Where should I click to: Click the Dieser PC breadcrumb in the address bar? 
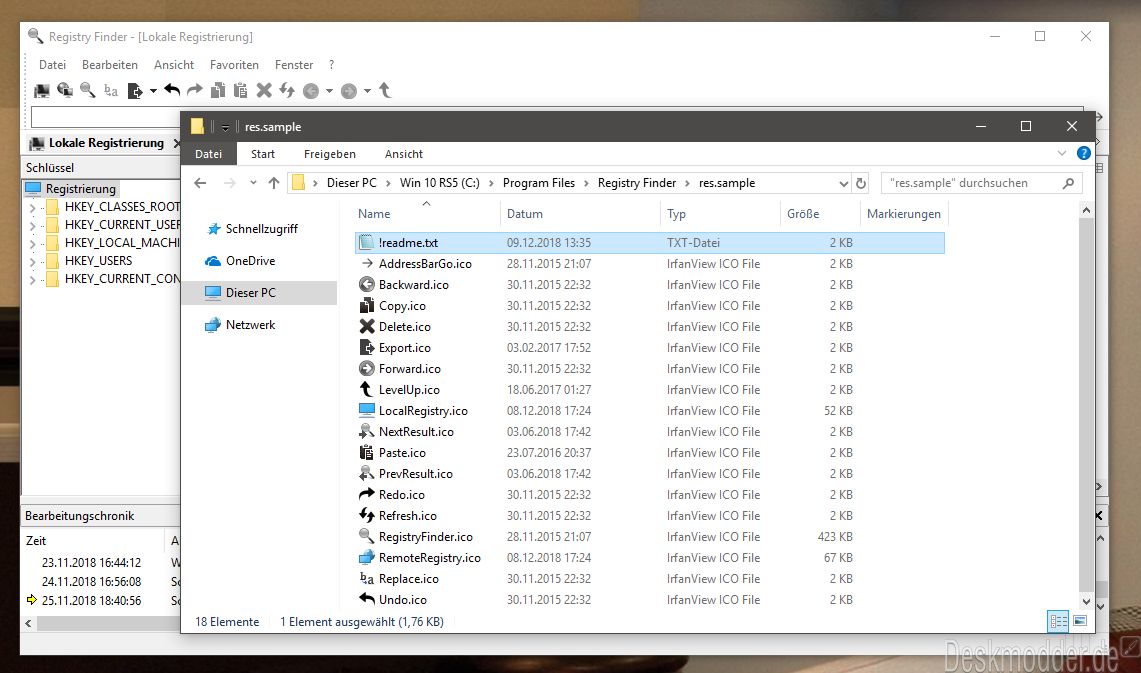351,183
